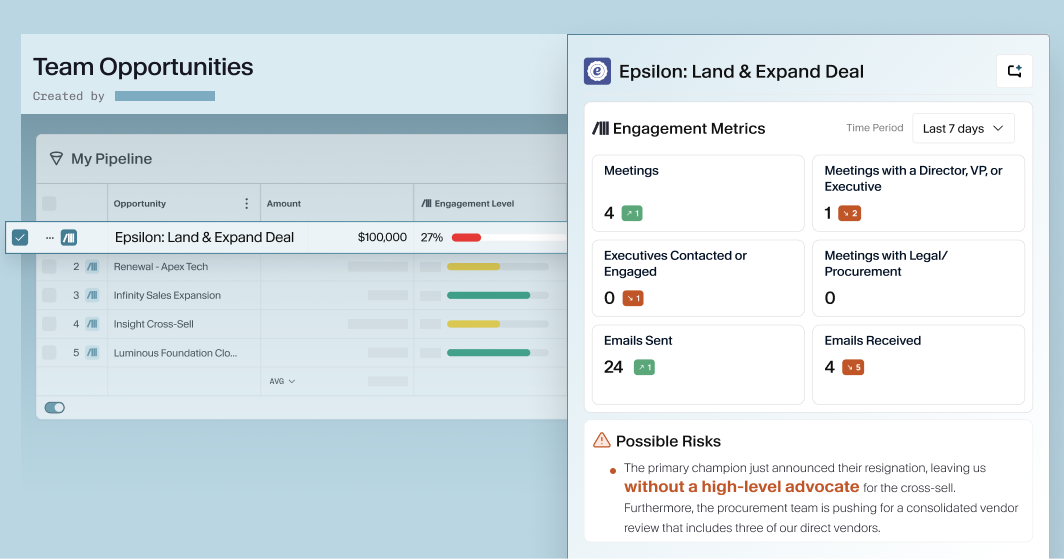Click engagement icon on Insight Cross-Sell row
The image size is (1064, 559).
click(x=92, y=324)
